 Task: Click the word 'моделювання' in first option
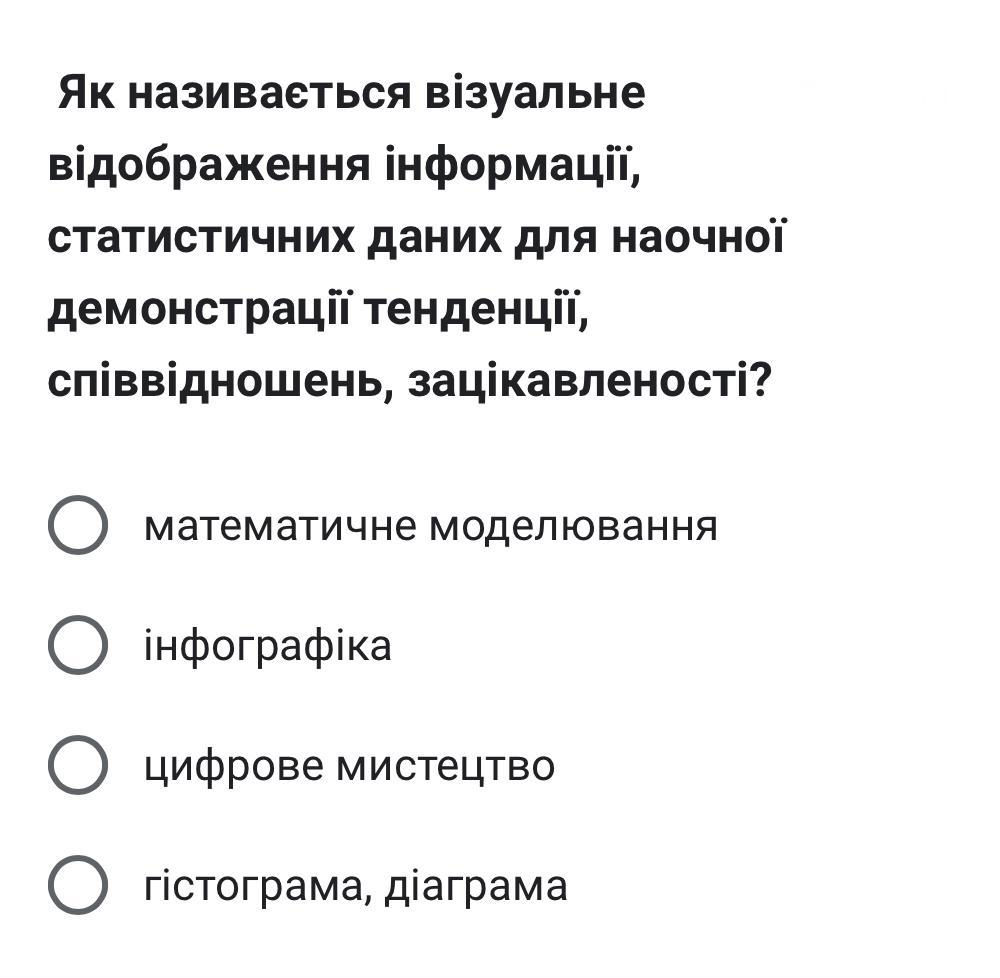coord(573,527)
